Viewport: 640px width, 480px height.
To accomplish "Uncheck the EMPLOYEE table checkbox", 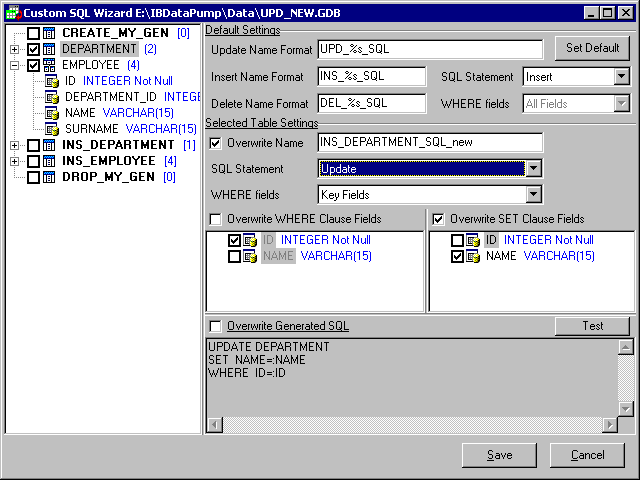I will (x=33, y=65).
